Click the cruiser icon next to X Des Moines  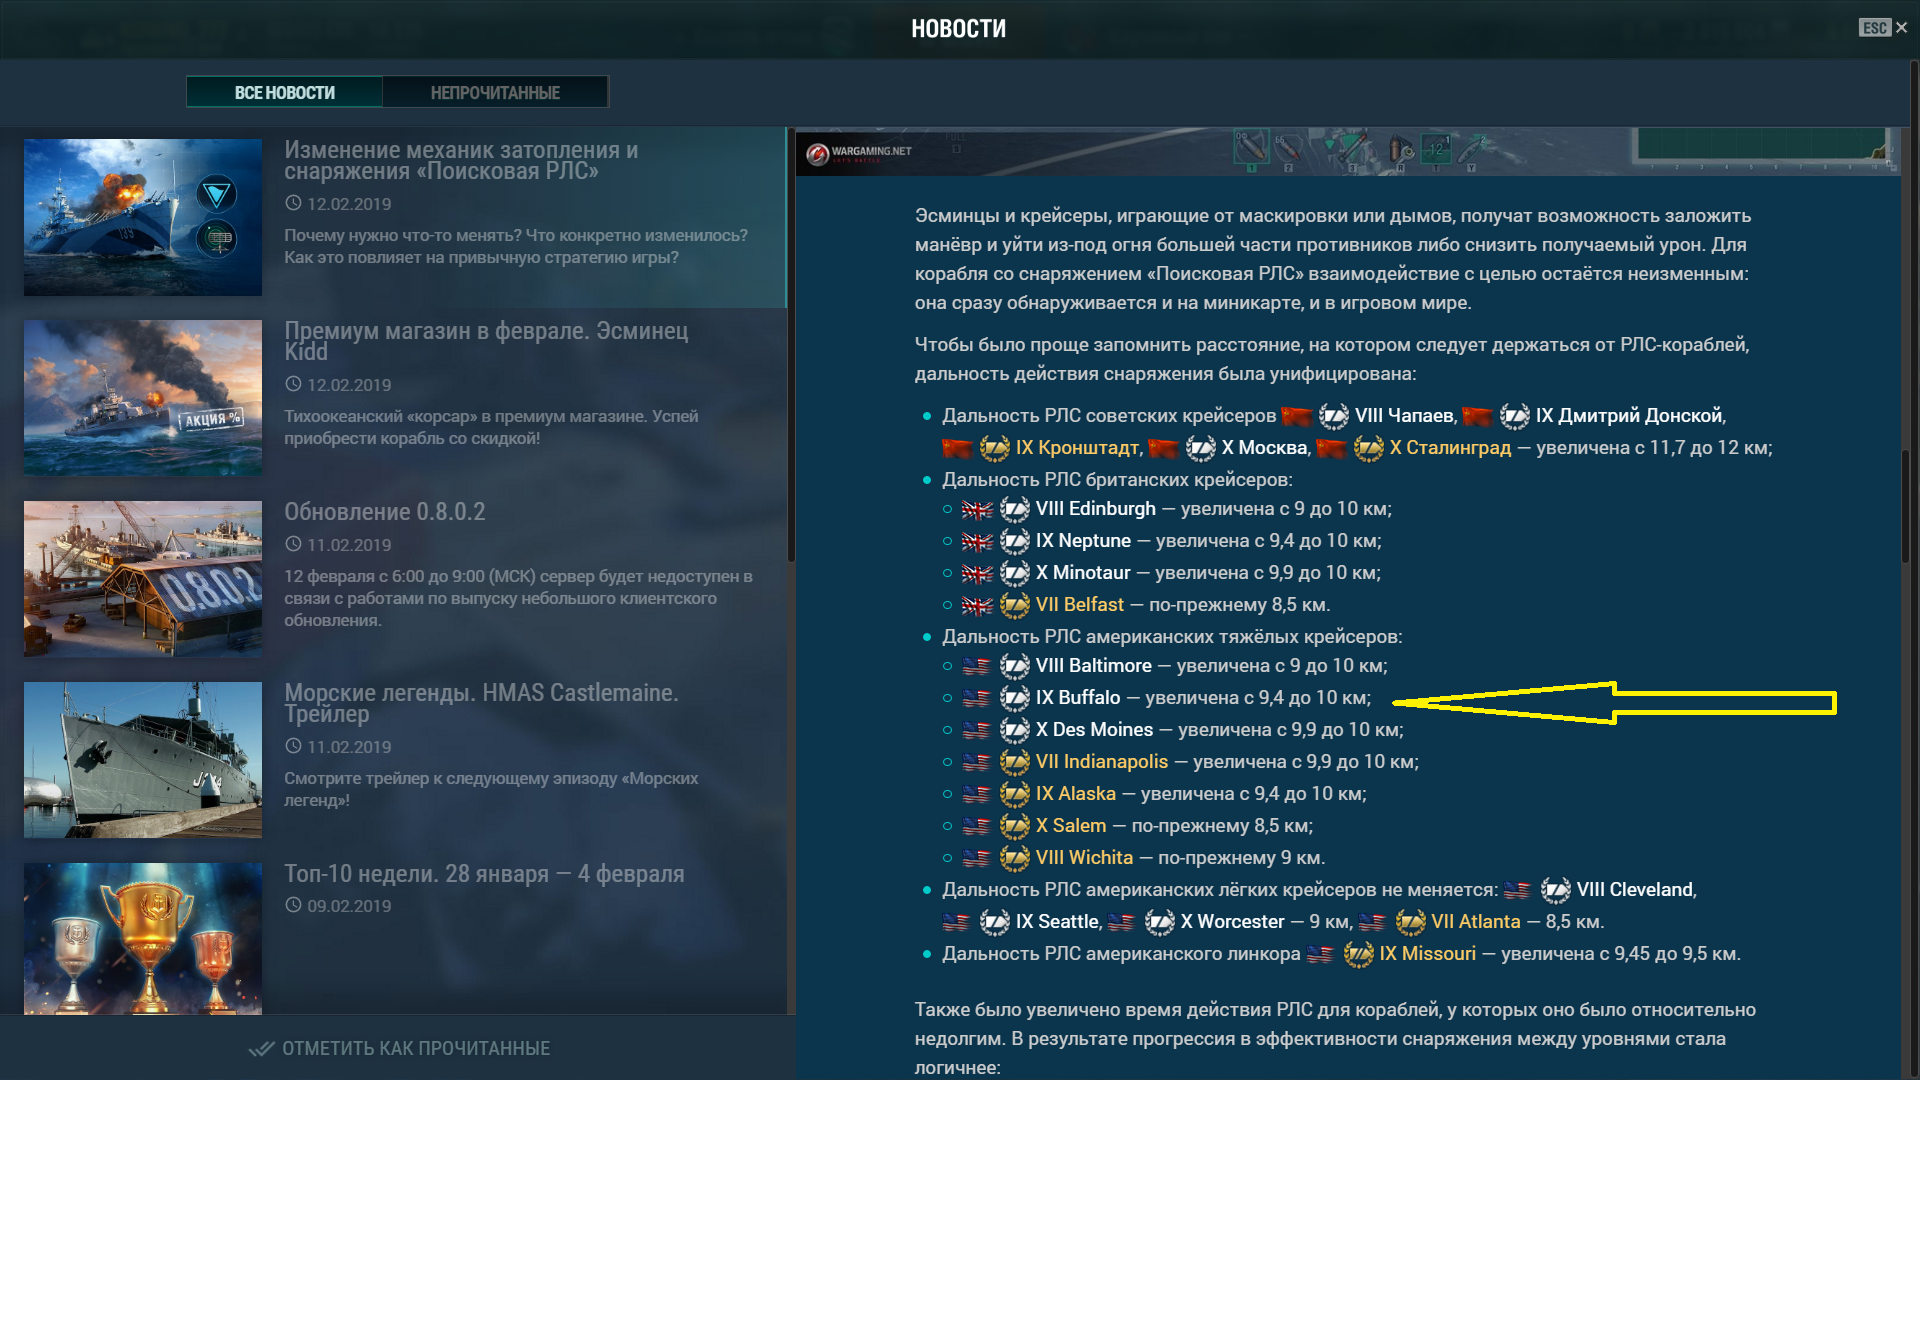(1014, 730)
